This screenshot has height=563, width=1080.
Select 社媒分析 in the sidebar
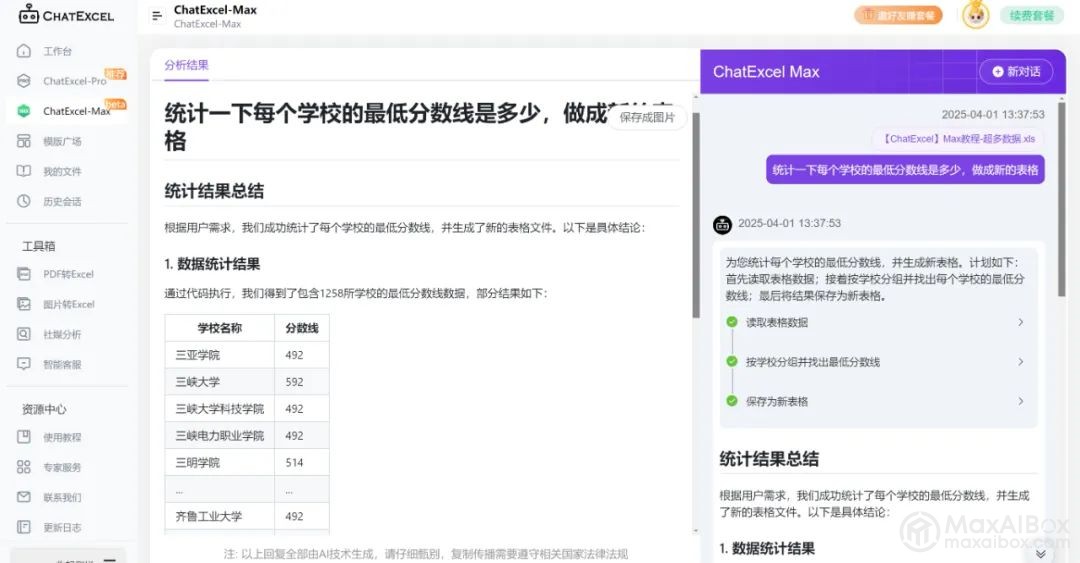(x=62, y=335)
